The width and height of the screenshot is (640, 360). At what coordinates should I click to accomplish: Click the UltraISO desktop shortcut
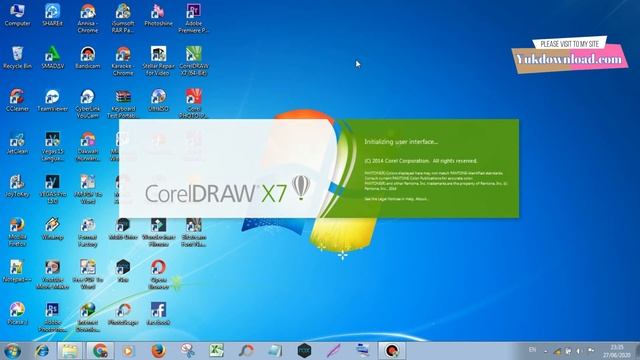[158, 100]
